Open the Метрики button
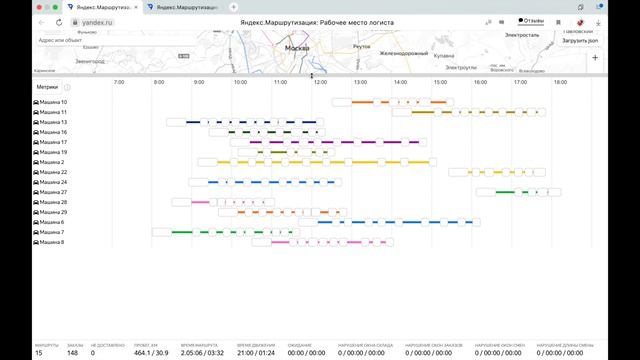The image size is (640, 360). tap(47, 87)
